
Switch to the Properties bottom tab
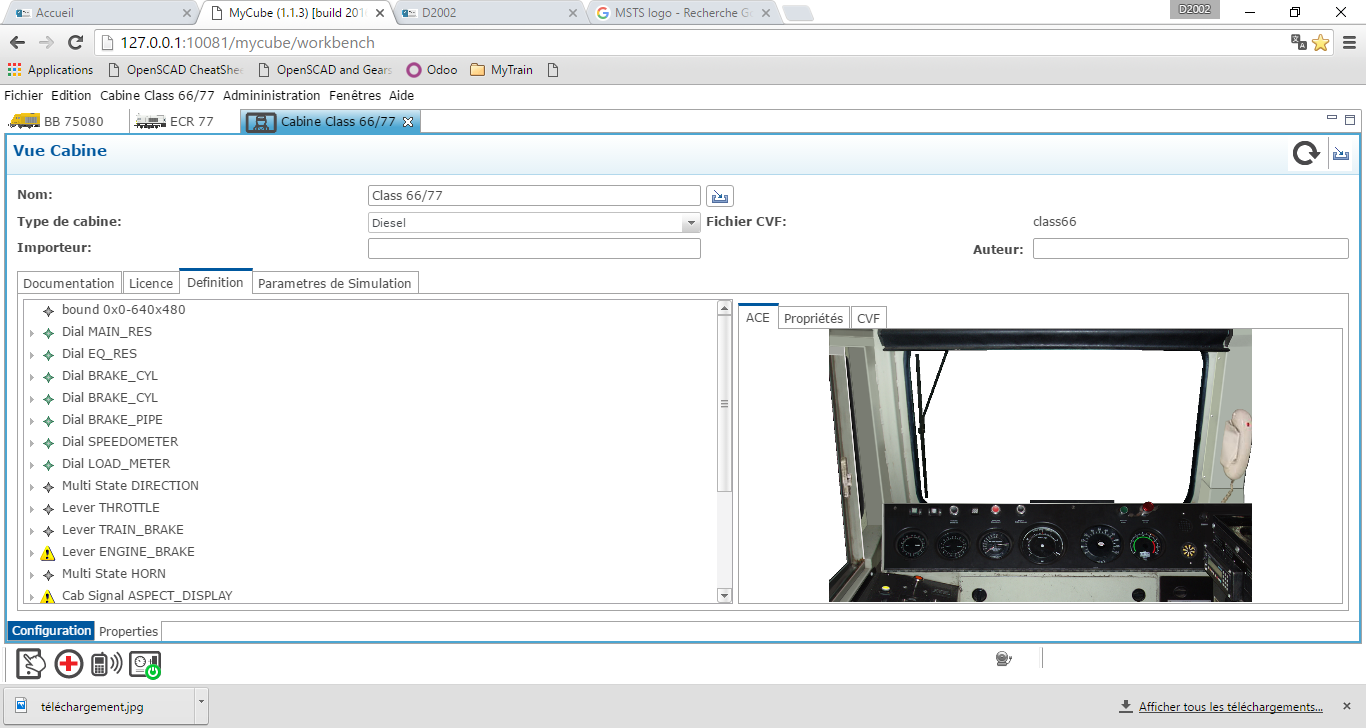pos(129,631)
